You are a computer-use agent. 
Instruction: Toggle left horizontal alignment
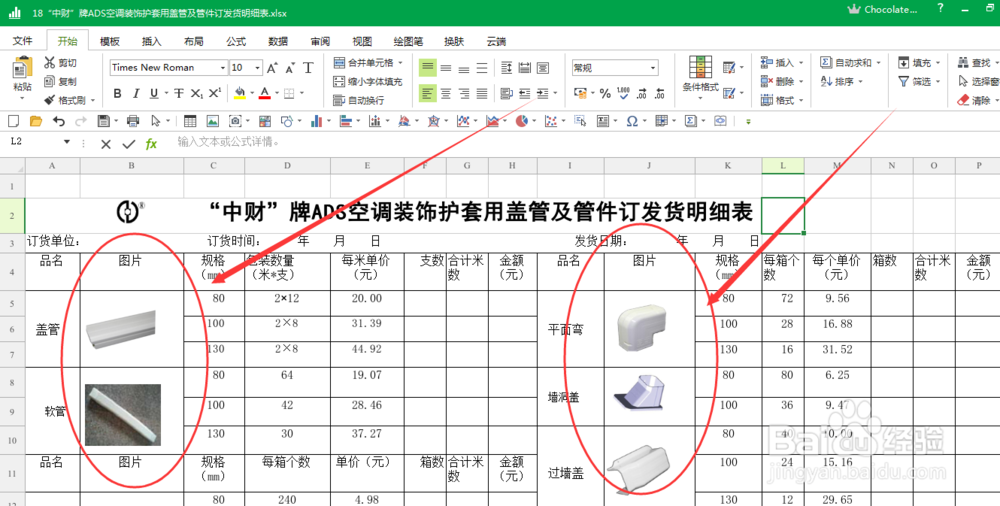click(428, 94)
